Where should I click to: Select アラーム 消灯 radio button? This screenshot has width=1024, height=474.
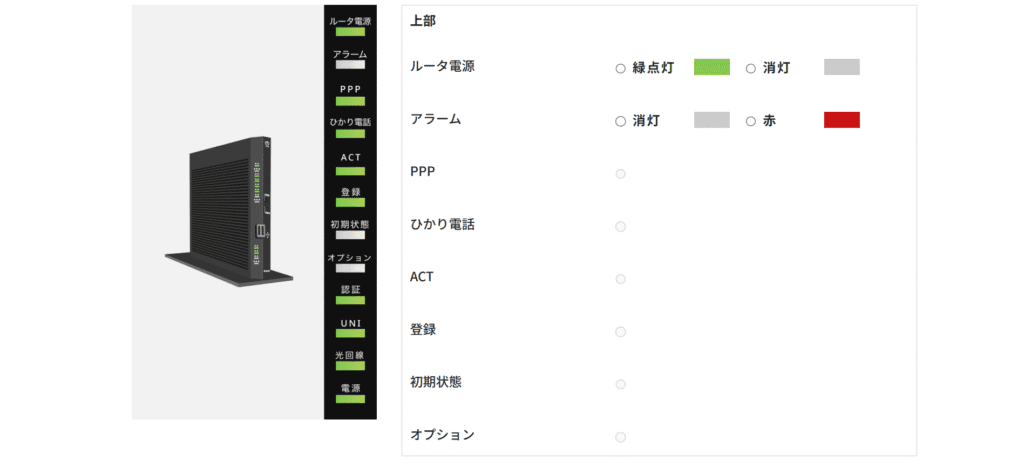(x=620, y=121)
